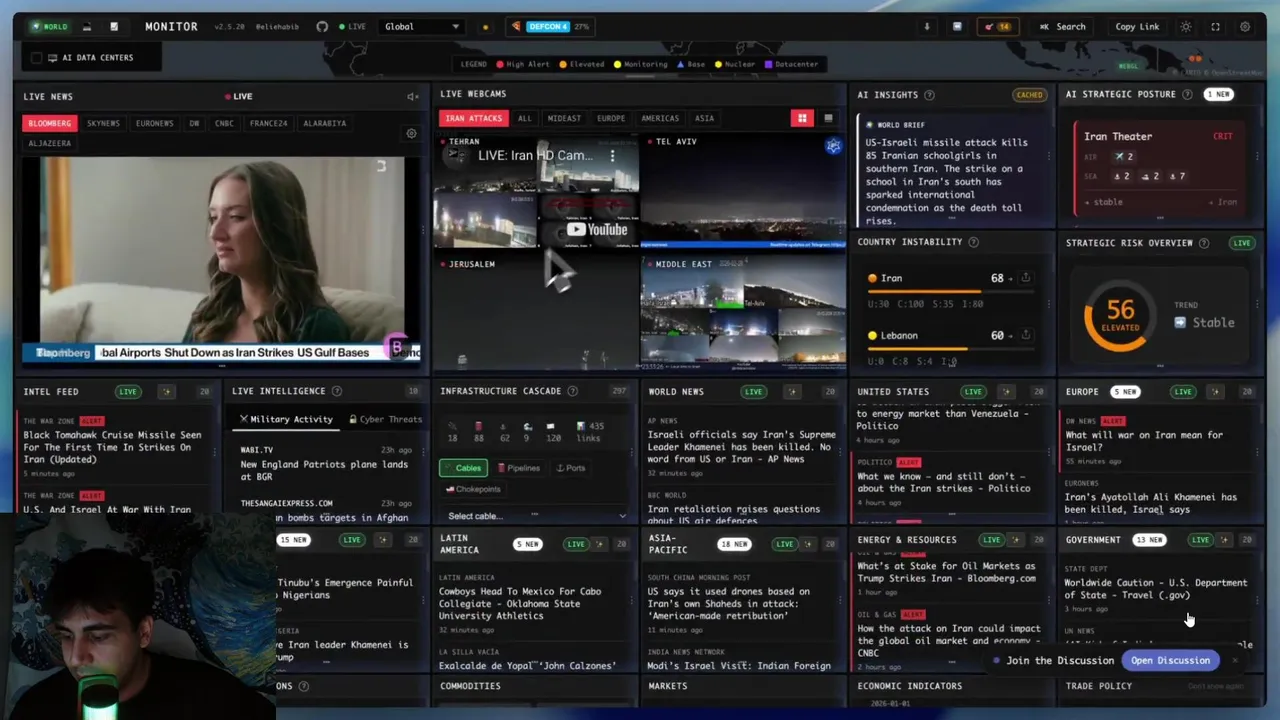Image resolution: width=1280 pixels, height=720 pixels.
Task: Toggle Ports infrastructure filter
Action: click(571, 468)
